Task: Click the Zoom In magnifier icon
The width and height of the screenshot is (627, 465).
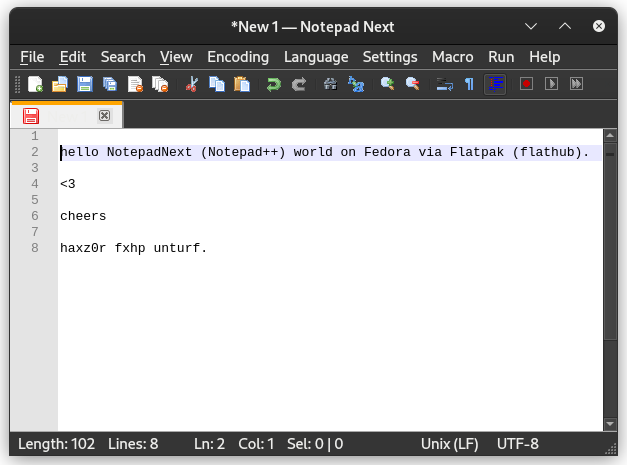Action: point(387,85)
